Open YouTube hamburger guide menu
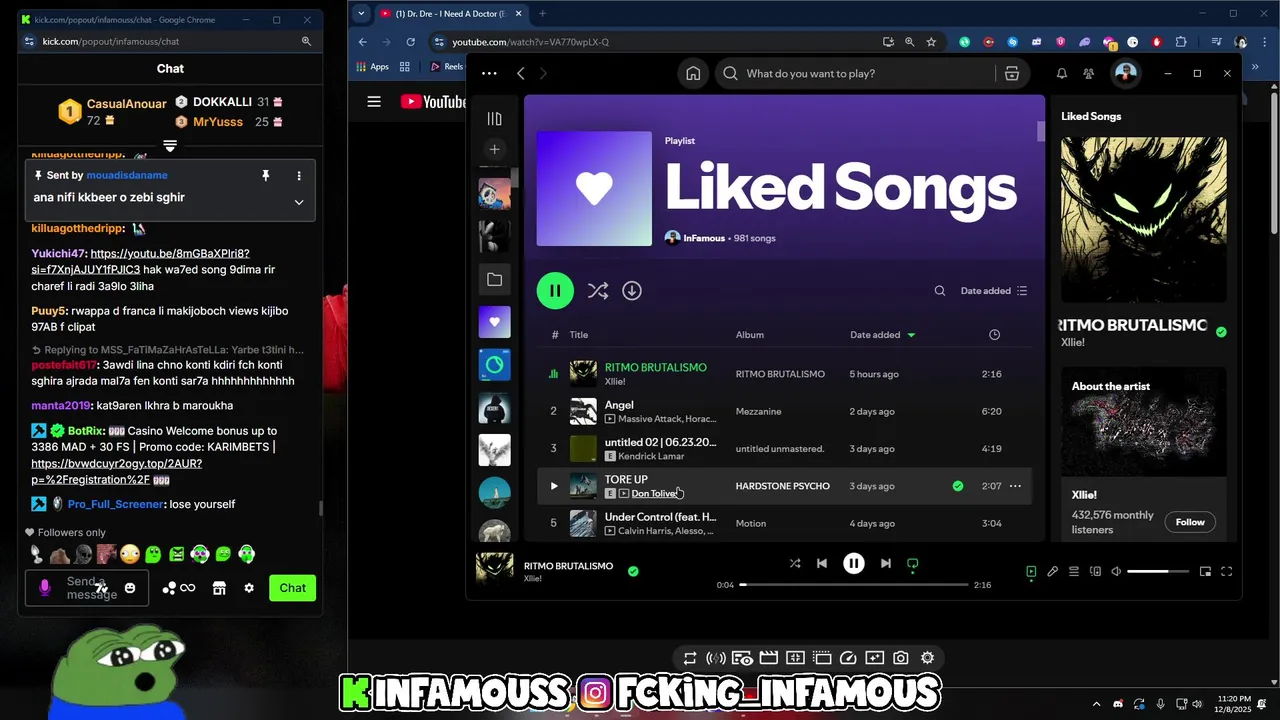This screenshot has height=720, width=1280. pos(374,101)
